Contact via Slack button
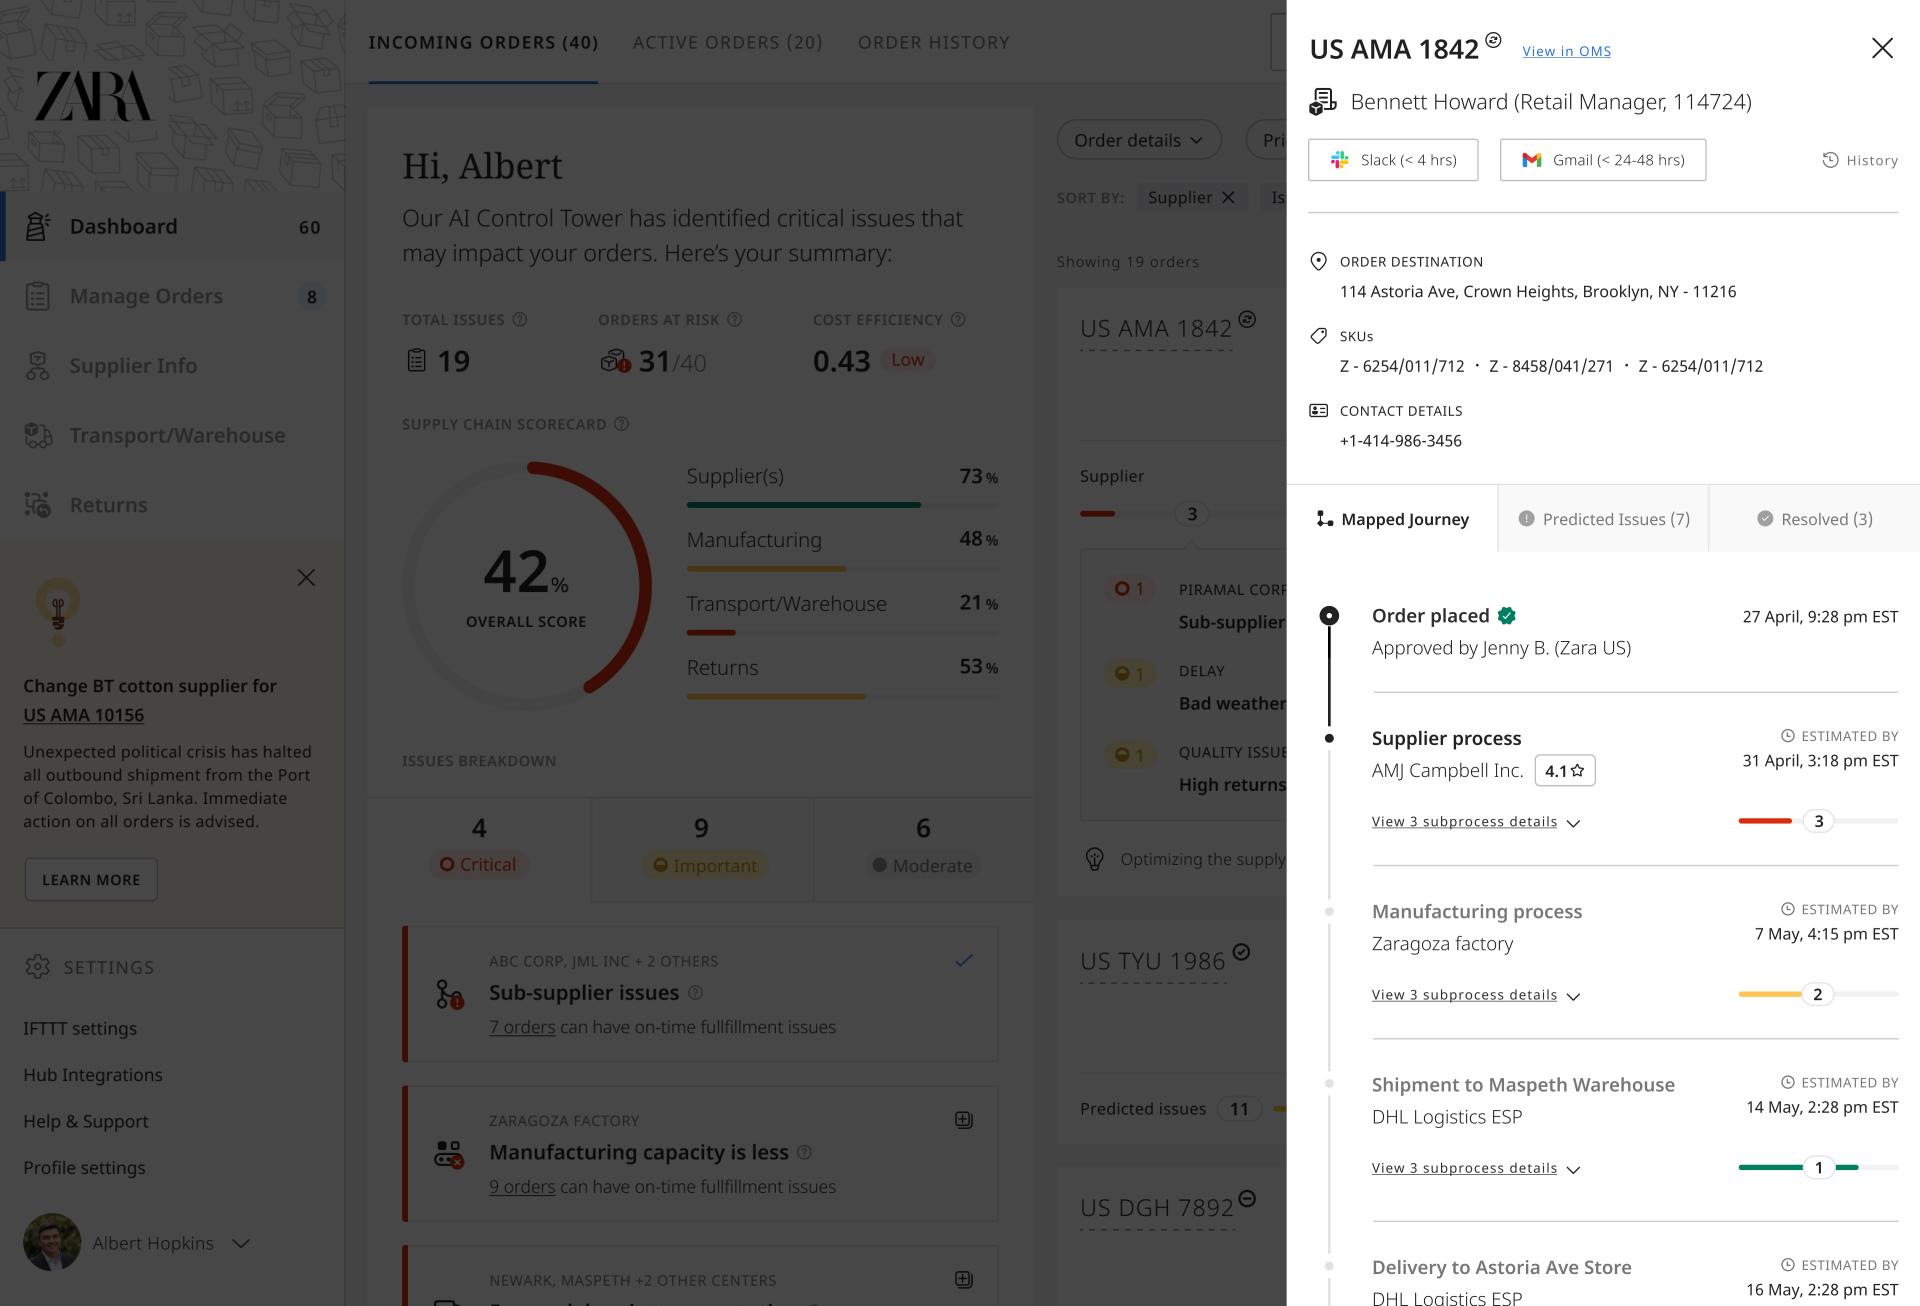Image resolution: width=1920 pixels, height=1306 pixels. [x=1393, y=160]
